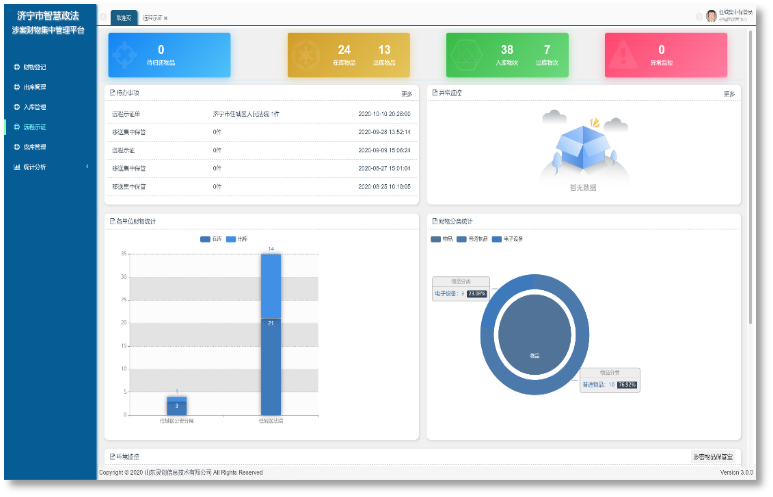This screenshot has height=497, width=773.
Task: Click the yellow in-stock items card icon
Action: (x=305, y=55)
